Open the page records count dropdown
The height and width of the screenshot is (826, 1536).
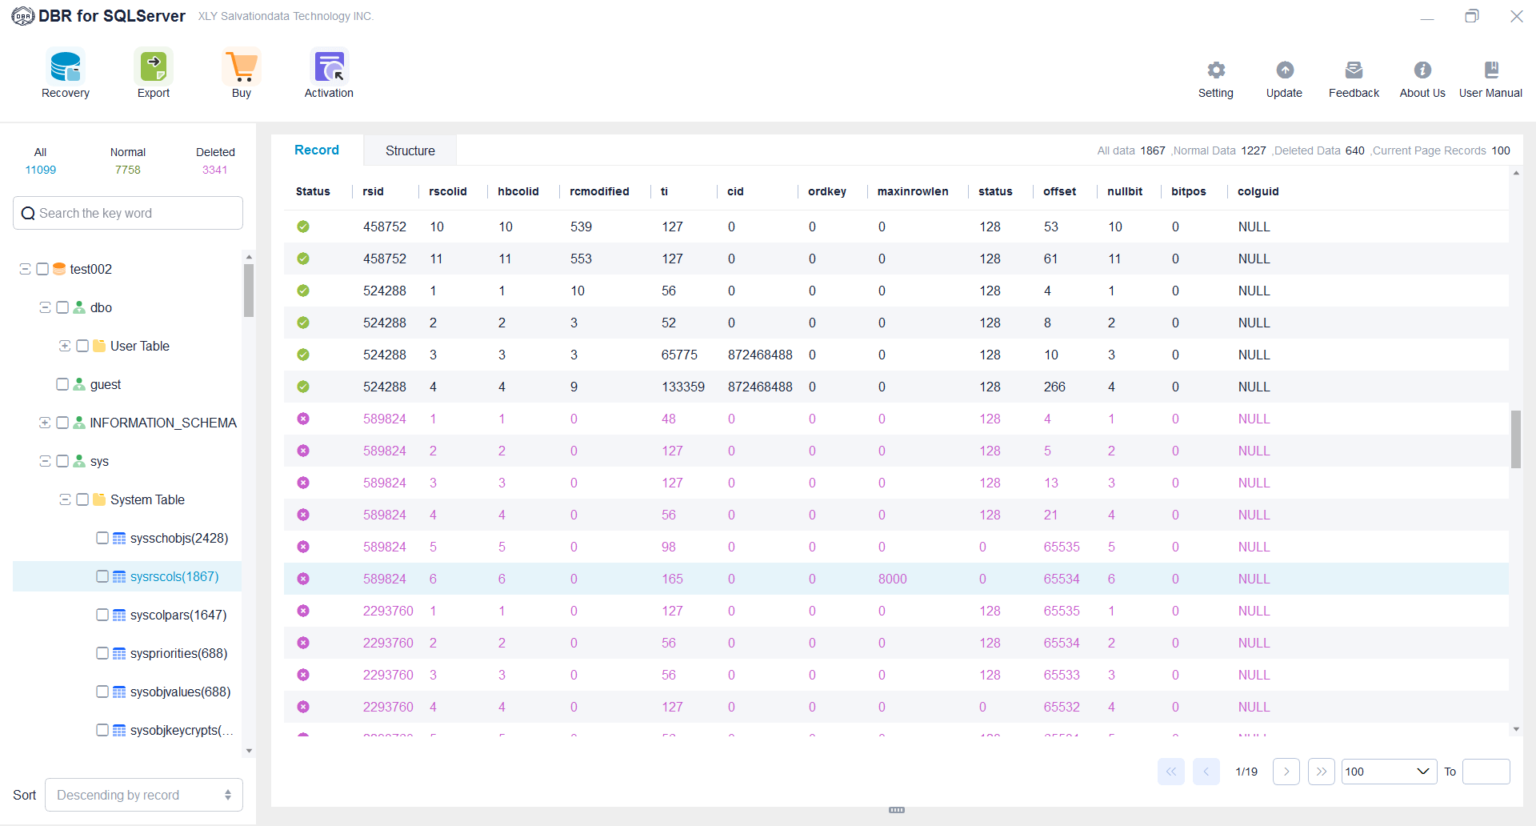point(1388,771)
